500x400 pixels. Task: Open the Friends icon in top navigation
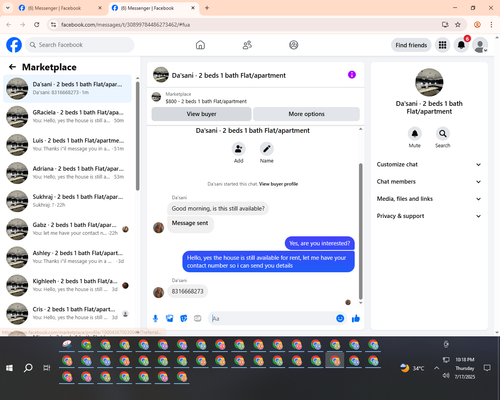[247, 45]
